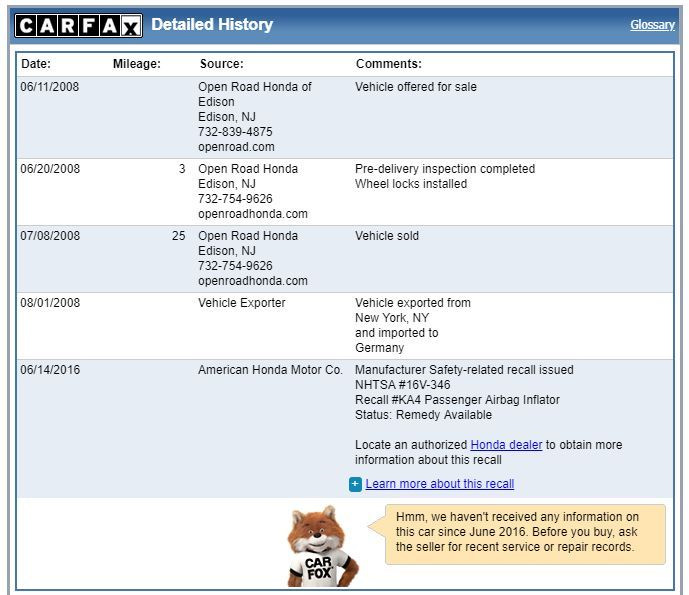Select the Detailed History heading
Image resolution: width=689 pixels, height=595 pixels.
(212, 25)
